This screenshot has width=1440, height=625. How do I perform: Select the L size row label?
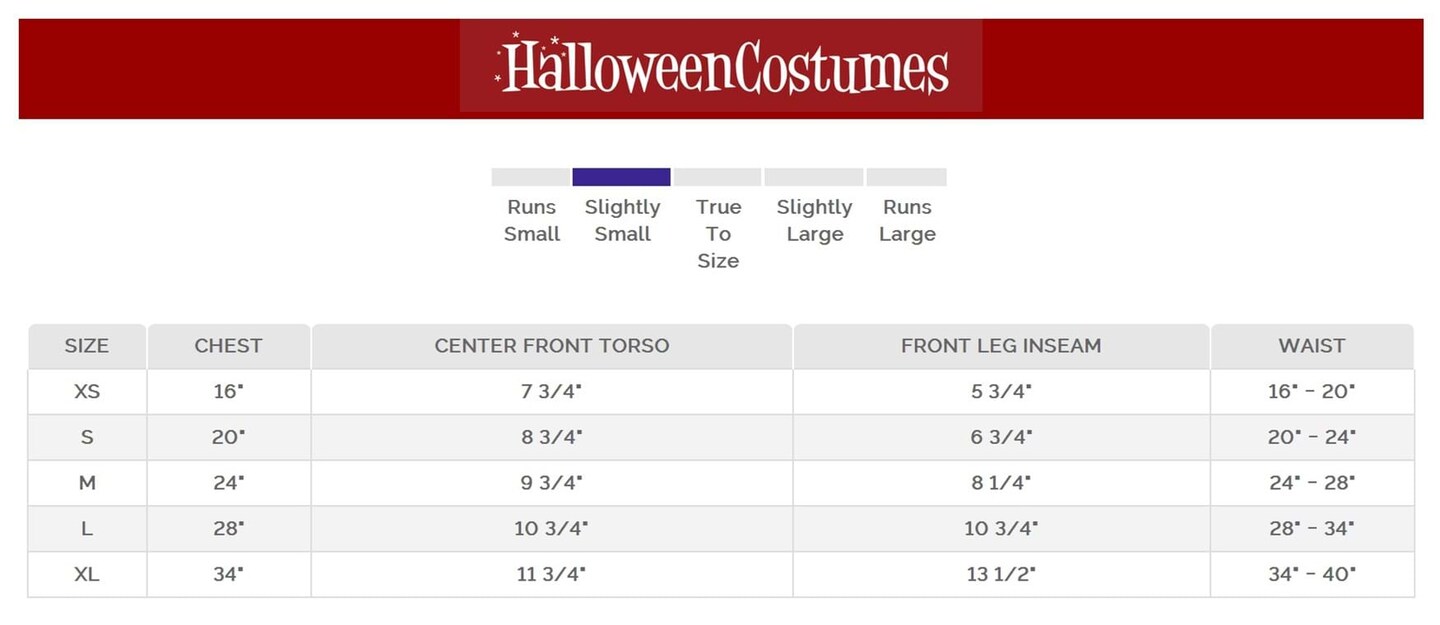click(87, 529)
